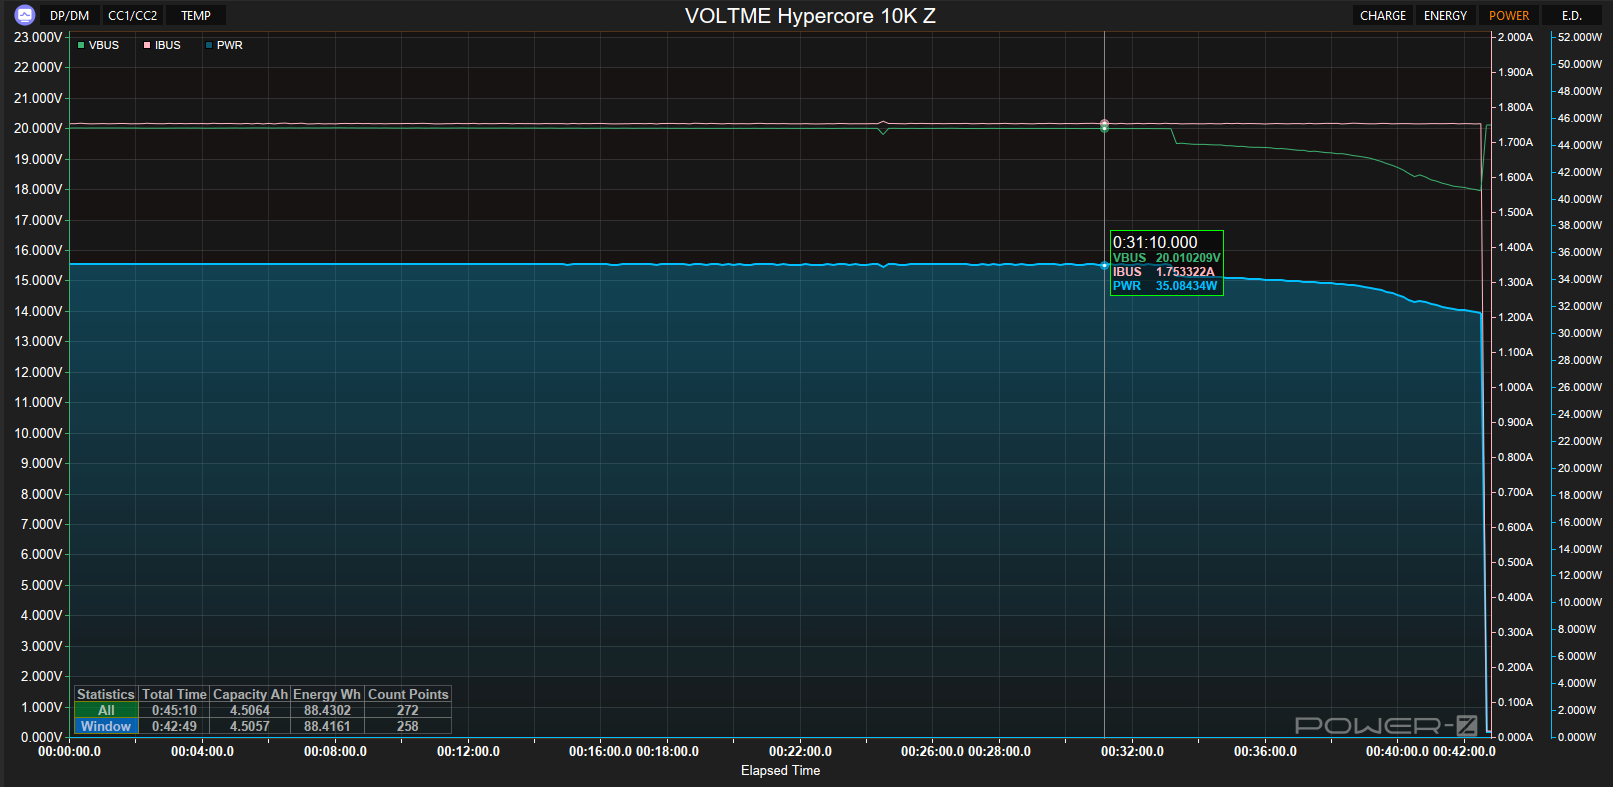Click the round app logo icon beside DP/DM
Image resolution: width=1613 pixels, height=787 pixels.
25,15
